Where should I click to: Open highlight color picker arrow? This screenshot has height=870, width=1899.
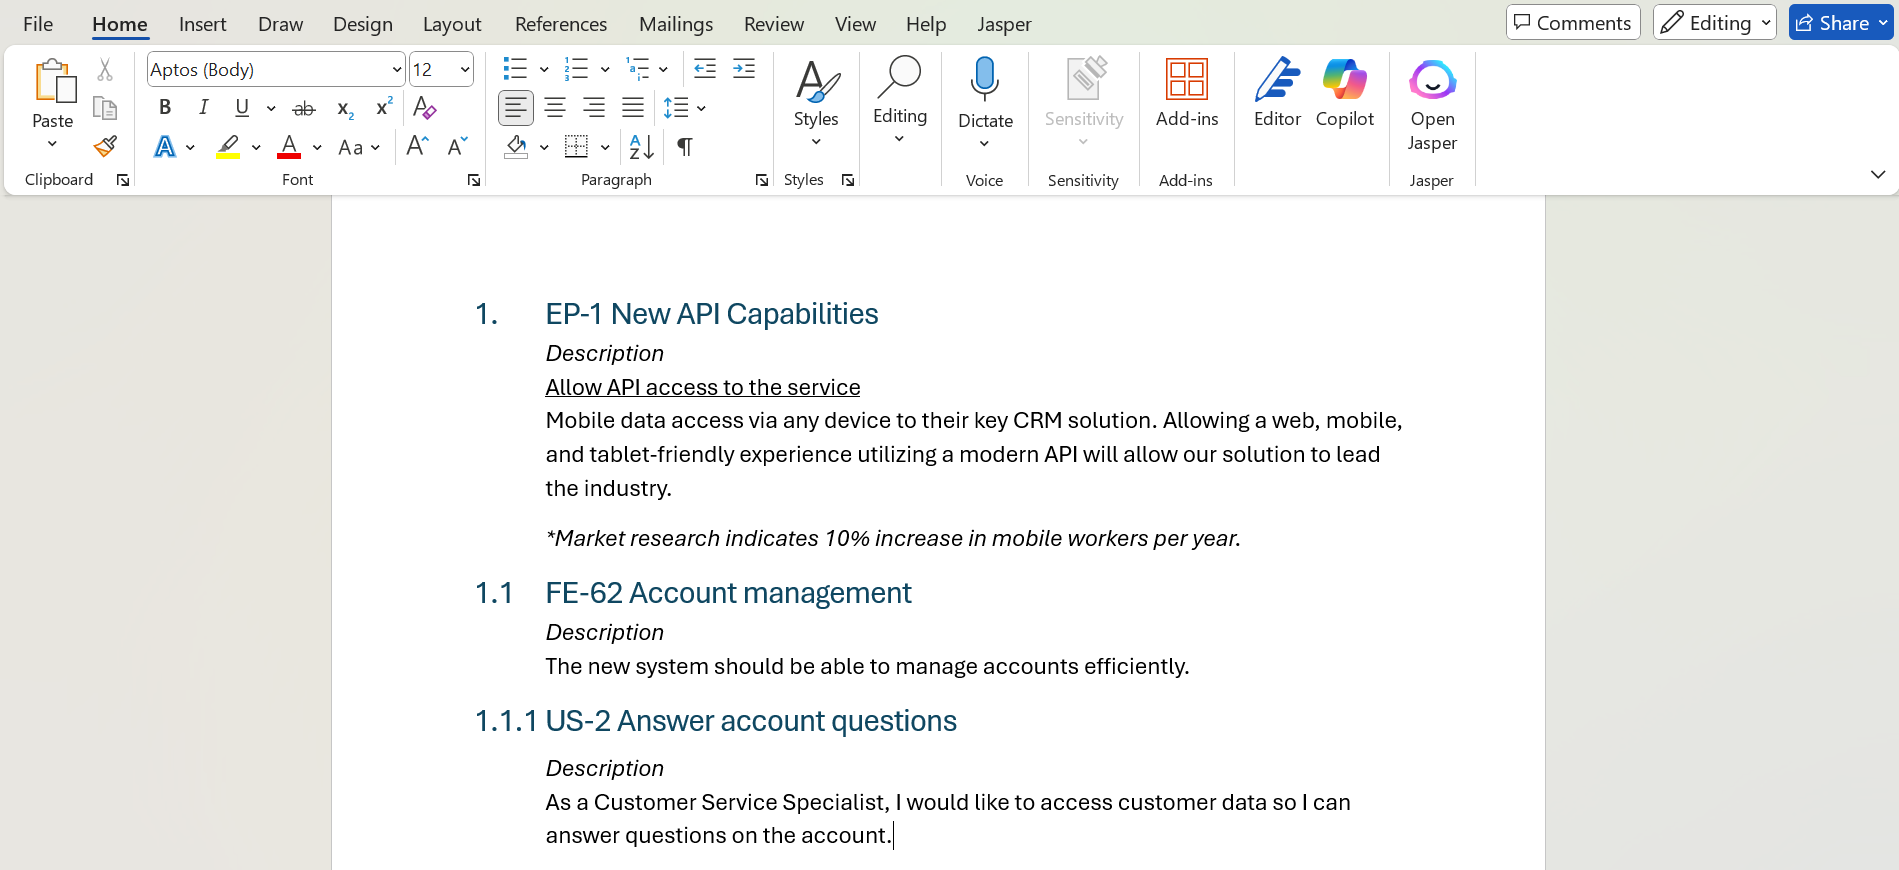(256, 147)
